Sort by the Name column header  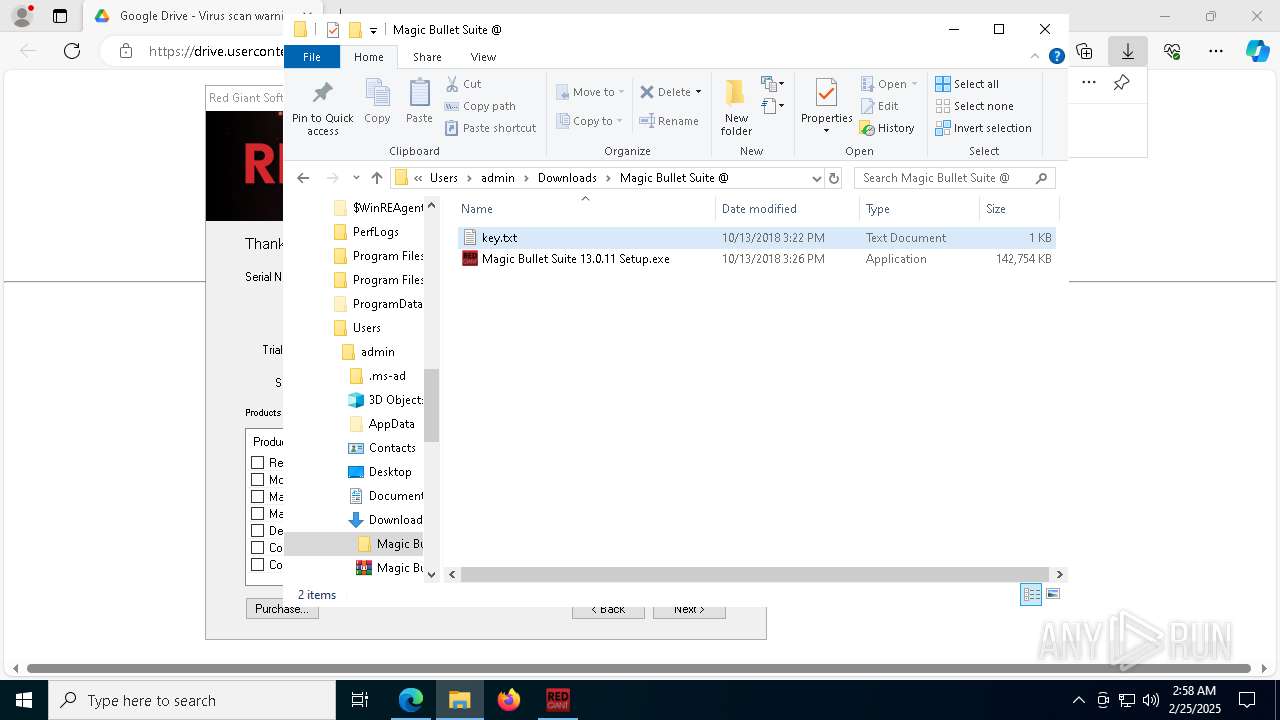click(586, 208)
